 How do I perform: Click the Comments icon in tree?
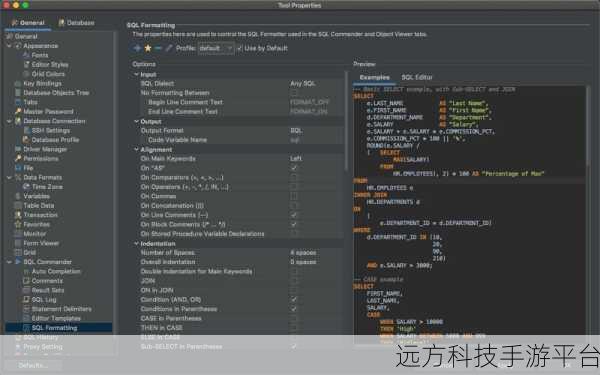click(26, 280)
